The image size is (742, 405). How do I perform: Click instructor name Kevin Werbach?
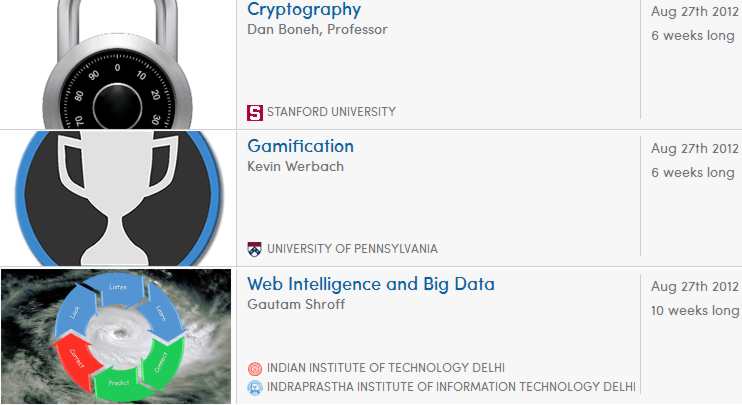tap(295, 167)
